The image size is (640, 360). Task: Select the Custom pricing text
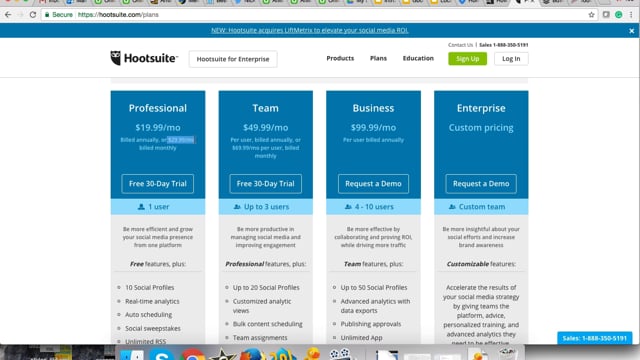(x=481, y=128)
